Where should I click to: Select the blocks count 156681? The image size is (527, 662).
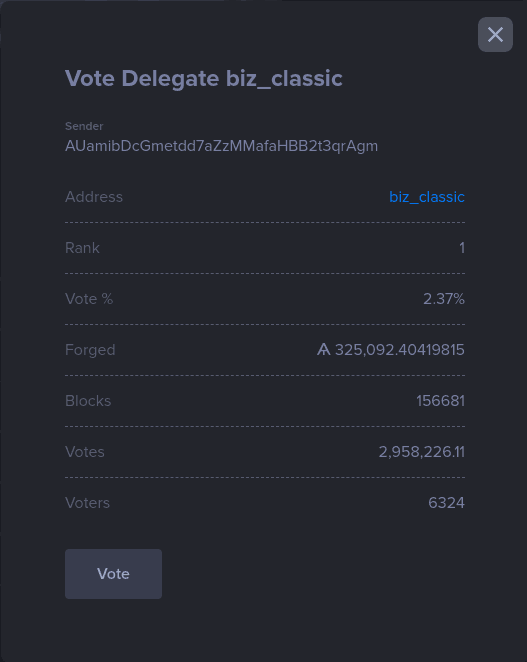click(440, 401)
